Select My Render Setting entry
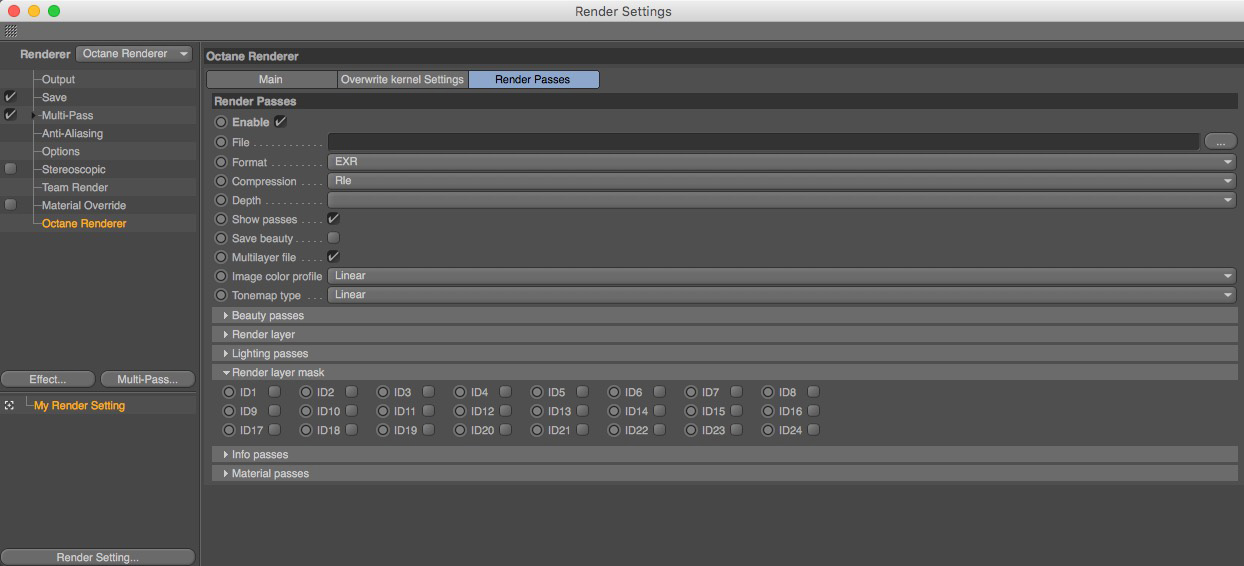 tap(80, 406)
